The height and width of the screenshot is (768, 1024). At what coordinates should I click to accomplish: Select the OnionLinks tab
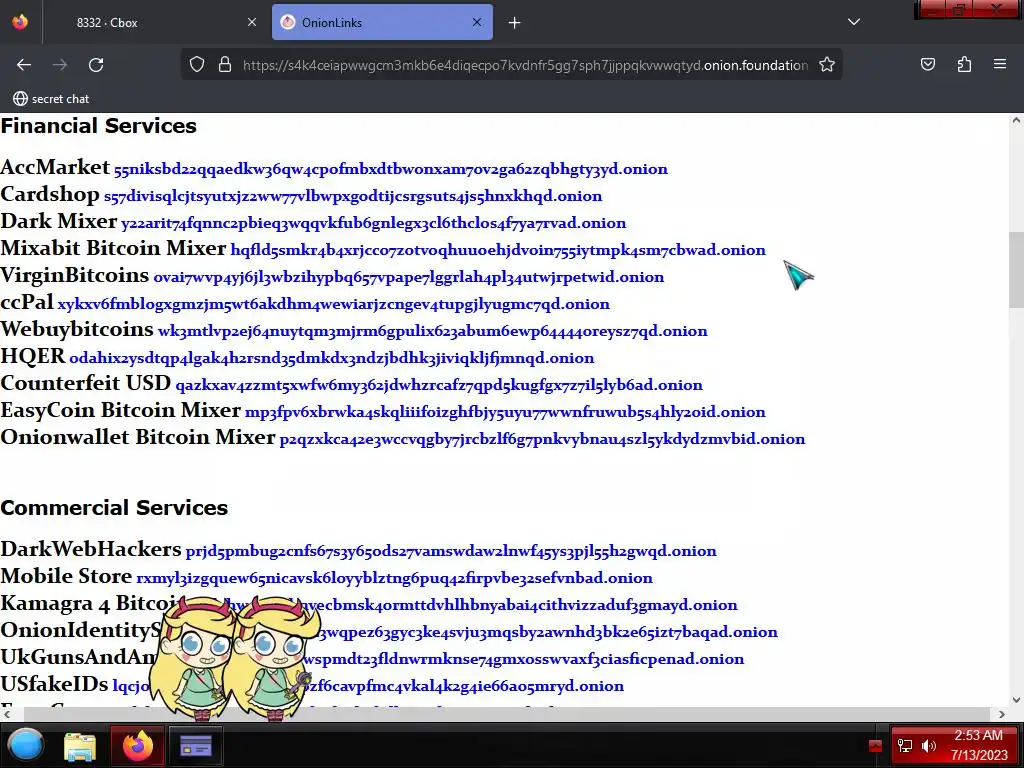click(x=382, y=22)
